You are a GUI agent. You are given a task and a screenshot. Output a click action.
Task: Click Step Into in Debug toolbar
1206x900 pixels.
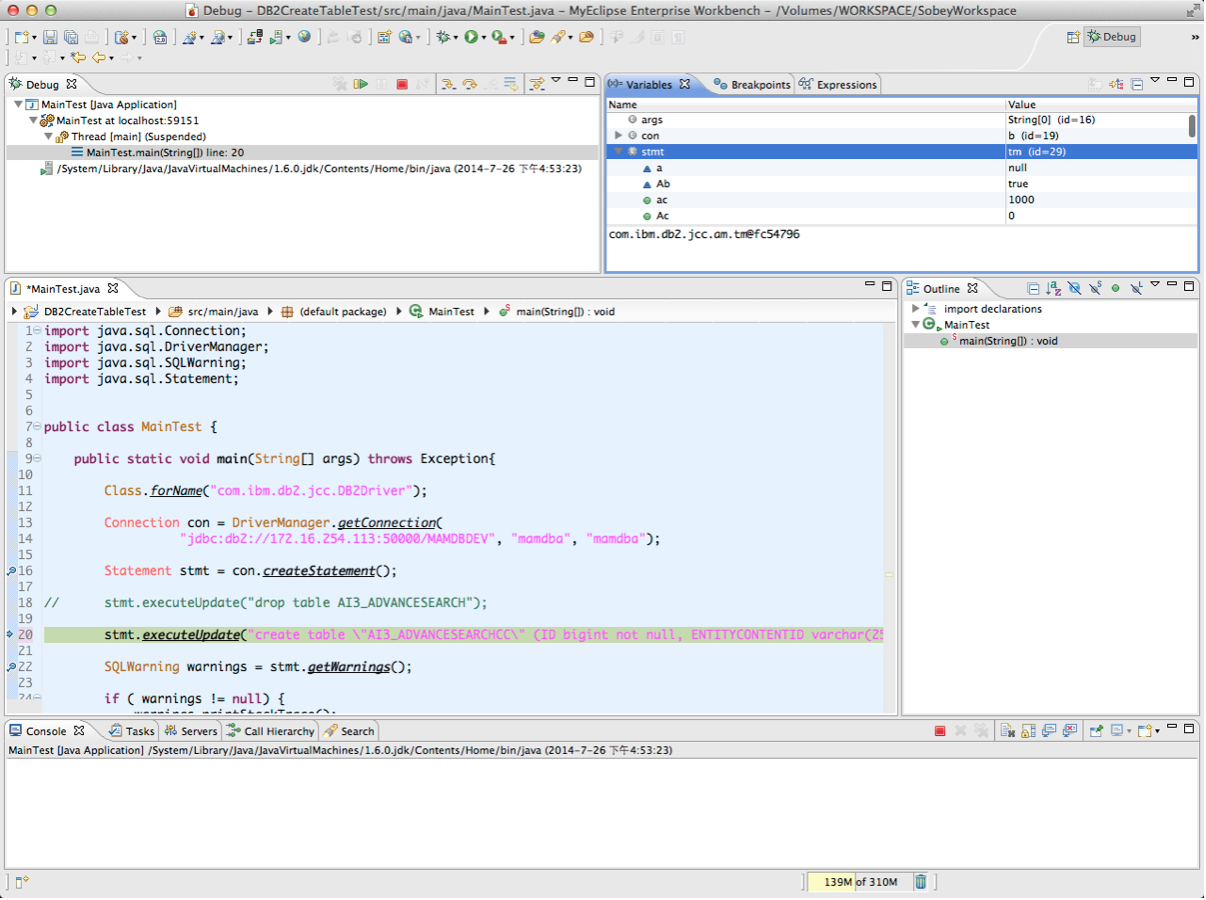(448, 85)
